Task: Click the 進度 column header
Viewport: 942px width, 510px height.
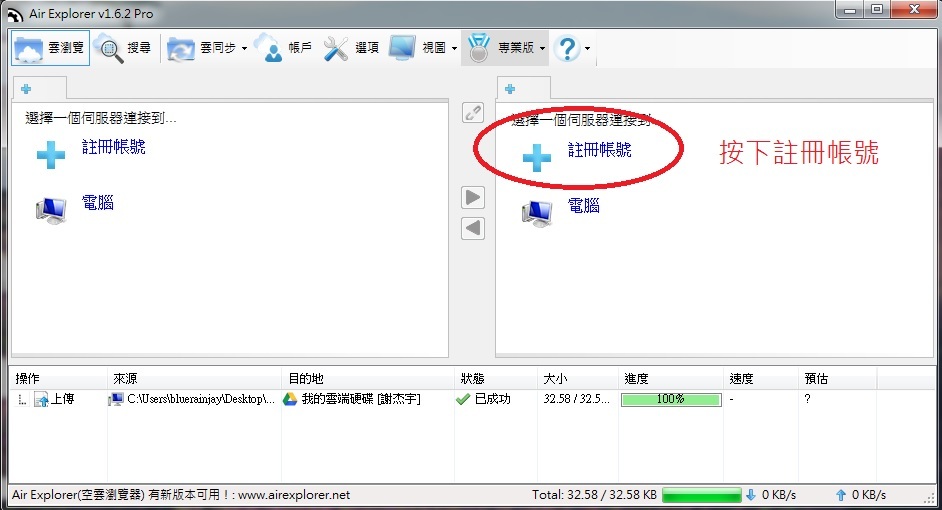Action: point(671,378)
